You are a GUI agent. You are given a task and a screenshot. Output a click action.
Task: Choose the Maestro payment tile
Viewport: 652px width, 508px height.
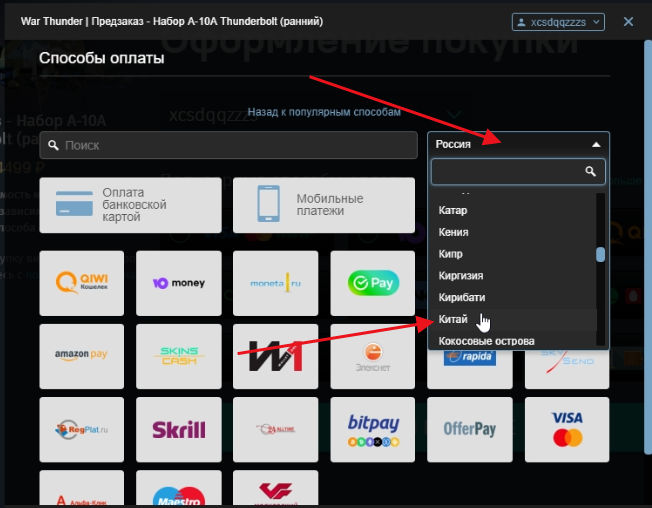pyautogui.click(x=179, y=489)
